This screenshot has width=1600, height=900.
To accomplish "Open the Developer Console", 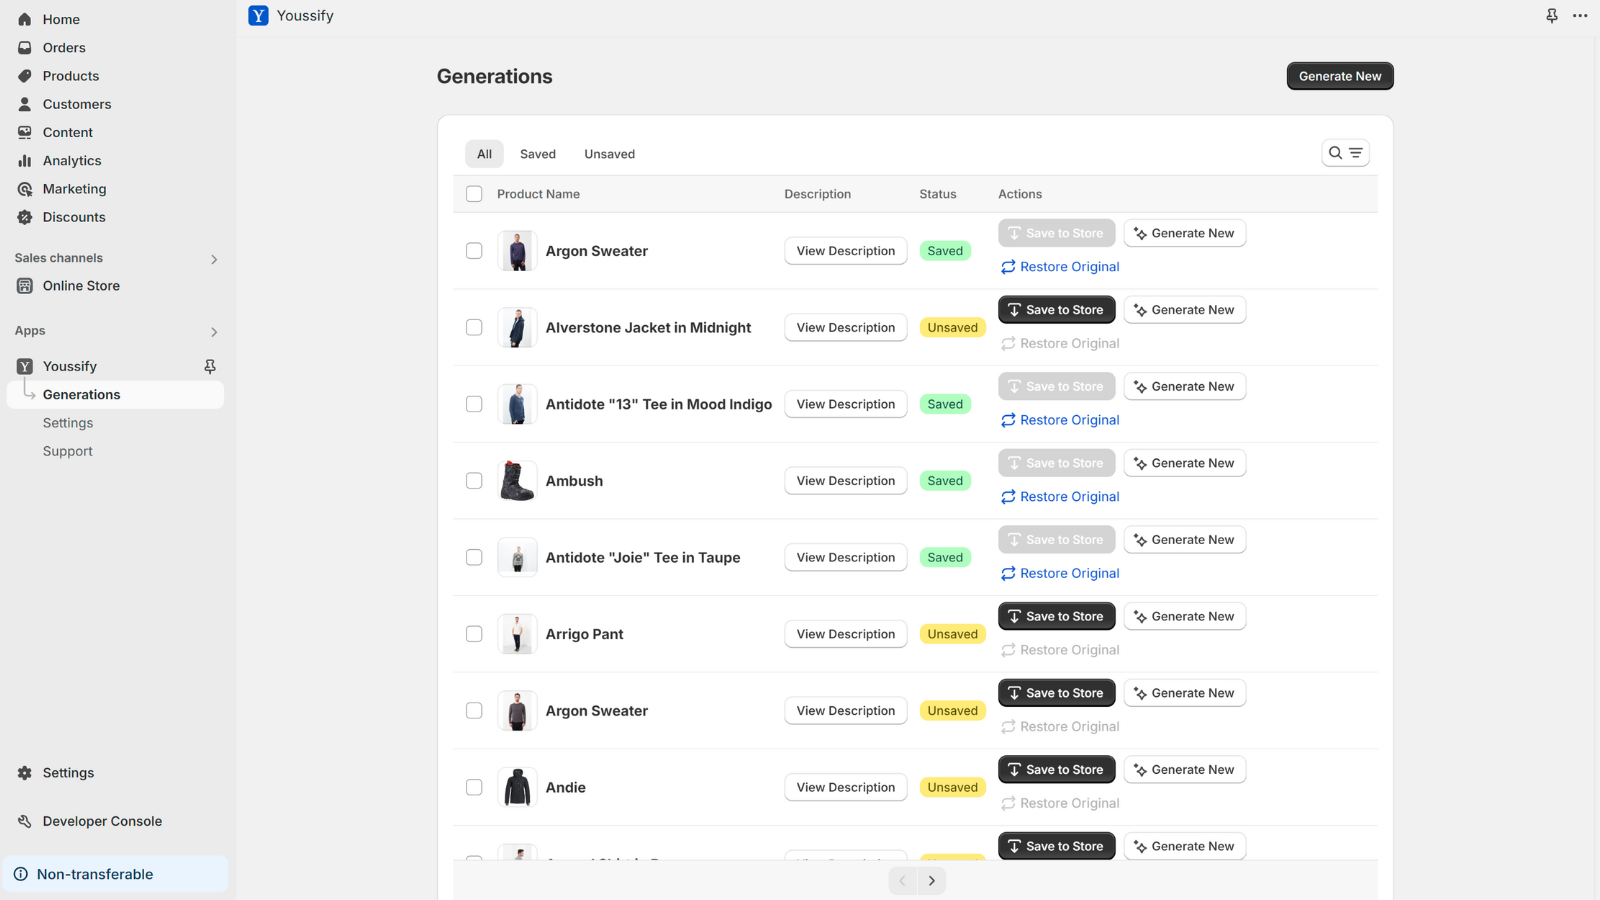I will [101, 820].
